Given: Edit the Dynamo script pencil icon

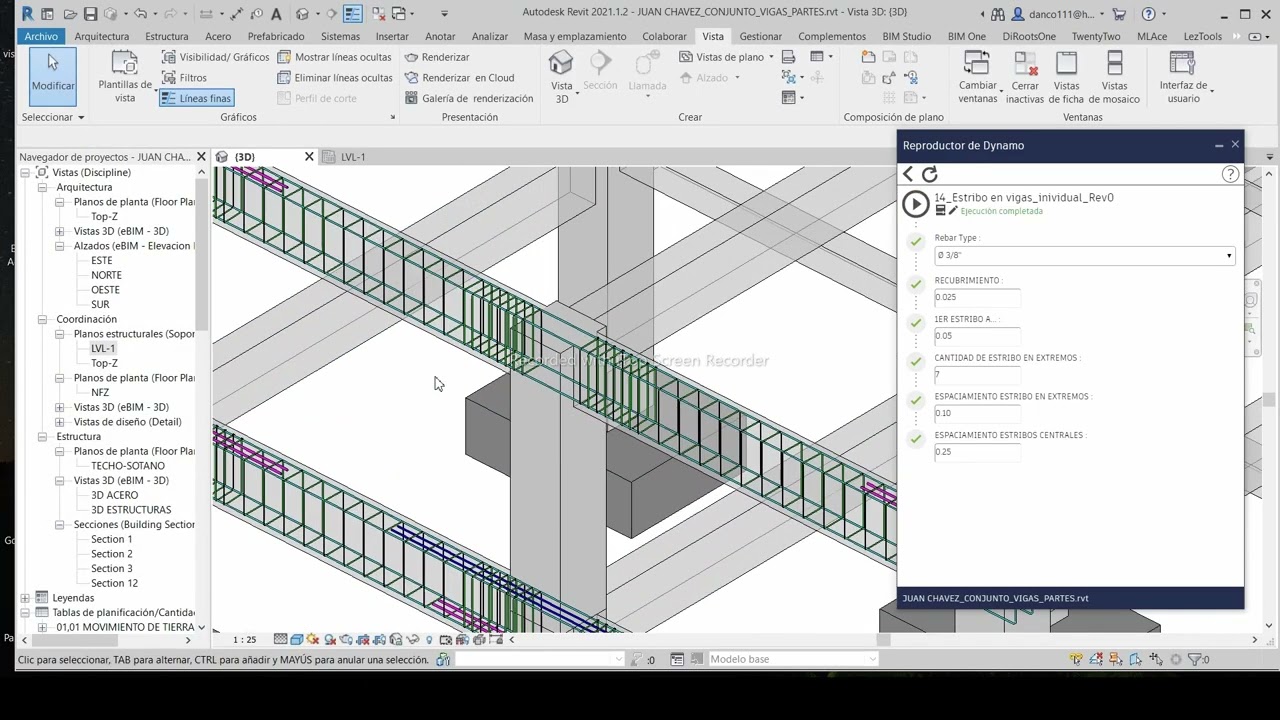Looking at the screenshot, I should 953,211.
